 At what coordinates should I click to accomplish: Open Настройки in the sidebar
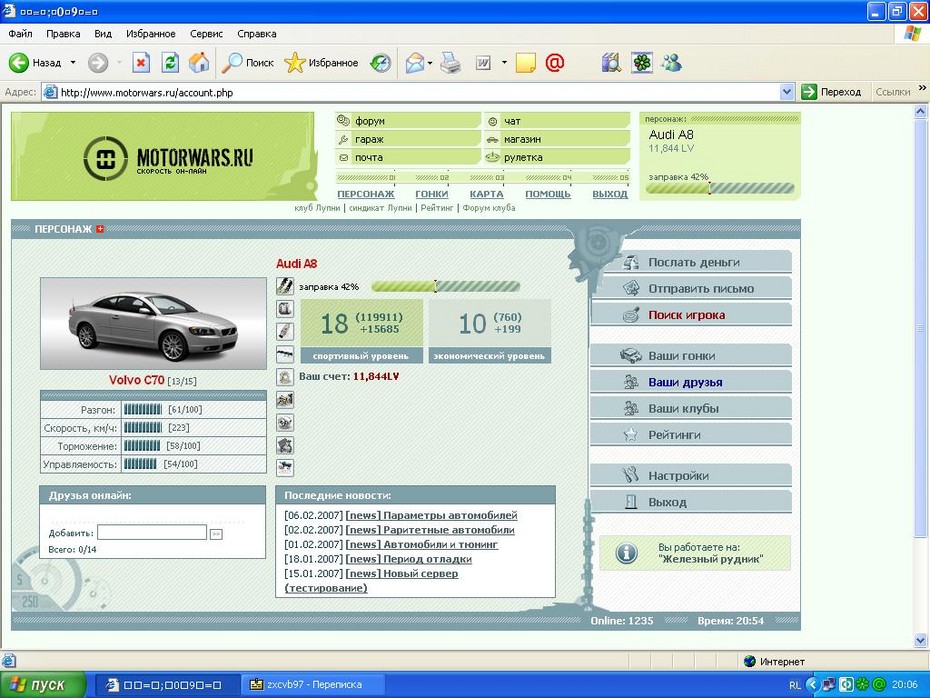(x=692, y=475)
